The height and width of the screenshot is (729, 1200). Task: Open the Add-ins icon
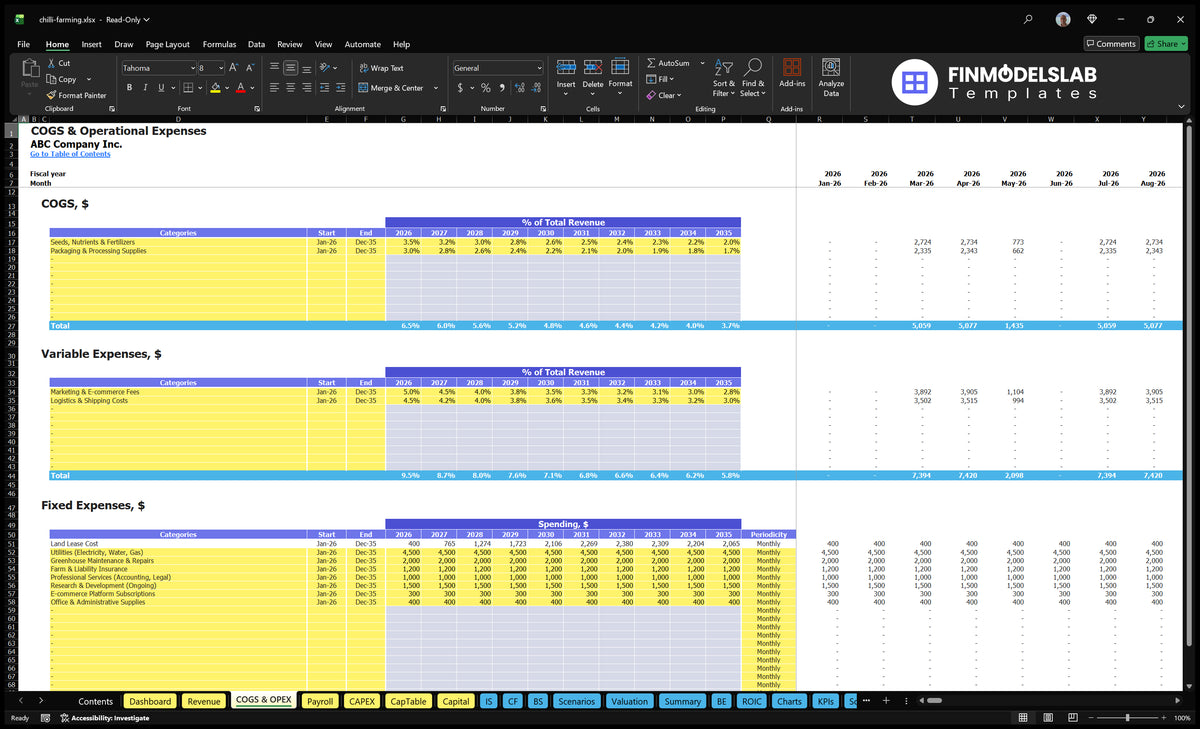792,67
